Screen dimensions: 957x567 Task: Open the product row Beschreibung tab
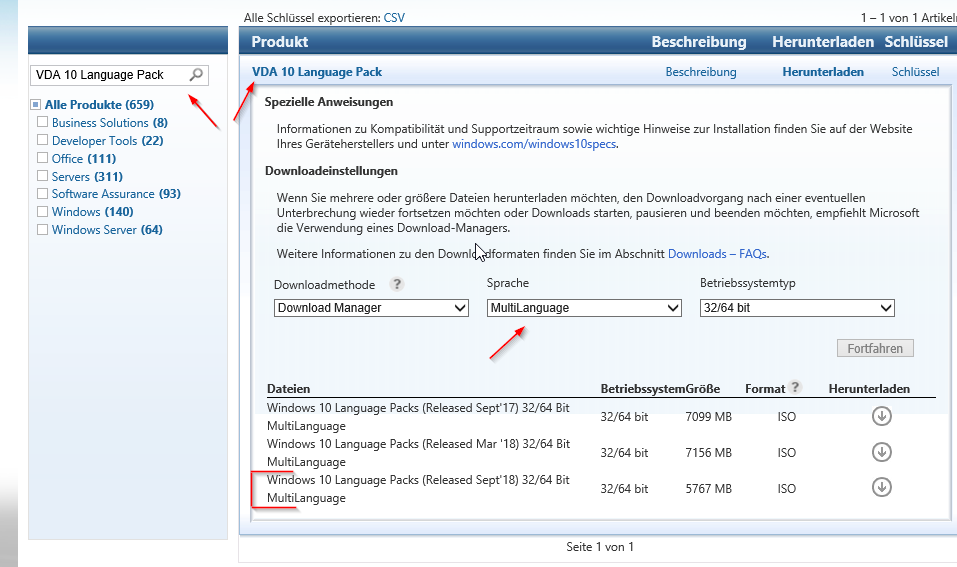701,72
